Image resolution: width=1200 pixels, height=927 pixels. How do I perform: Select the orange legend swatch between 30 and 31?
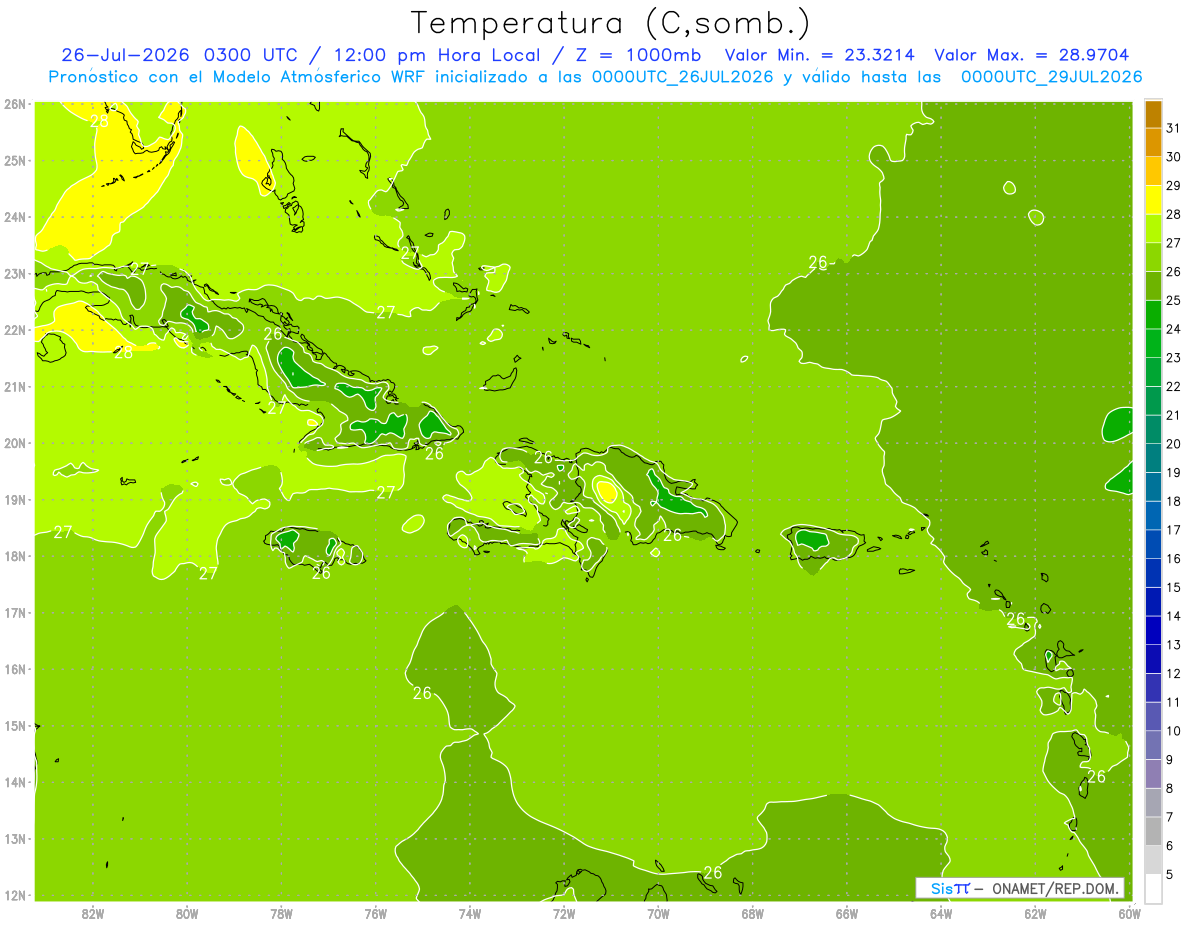pos(1153,142)
